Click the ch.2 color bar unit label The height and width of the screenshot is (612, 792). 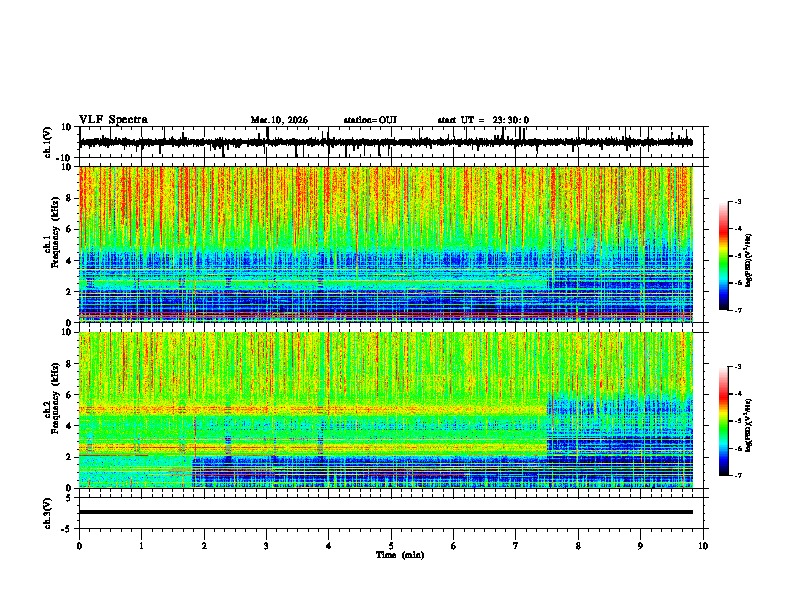pyautogui.click(x=749, y=425)
